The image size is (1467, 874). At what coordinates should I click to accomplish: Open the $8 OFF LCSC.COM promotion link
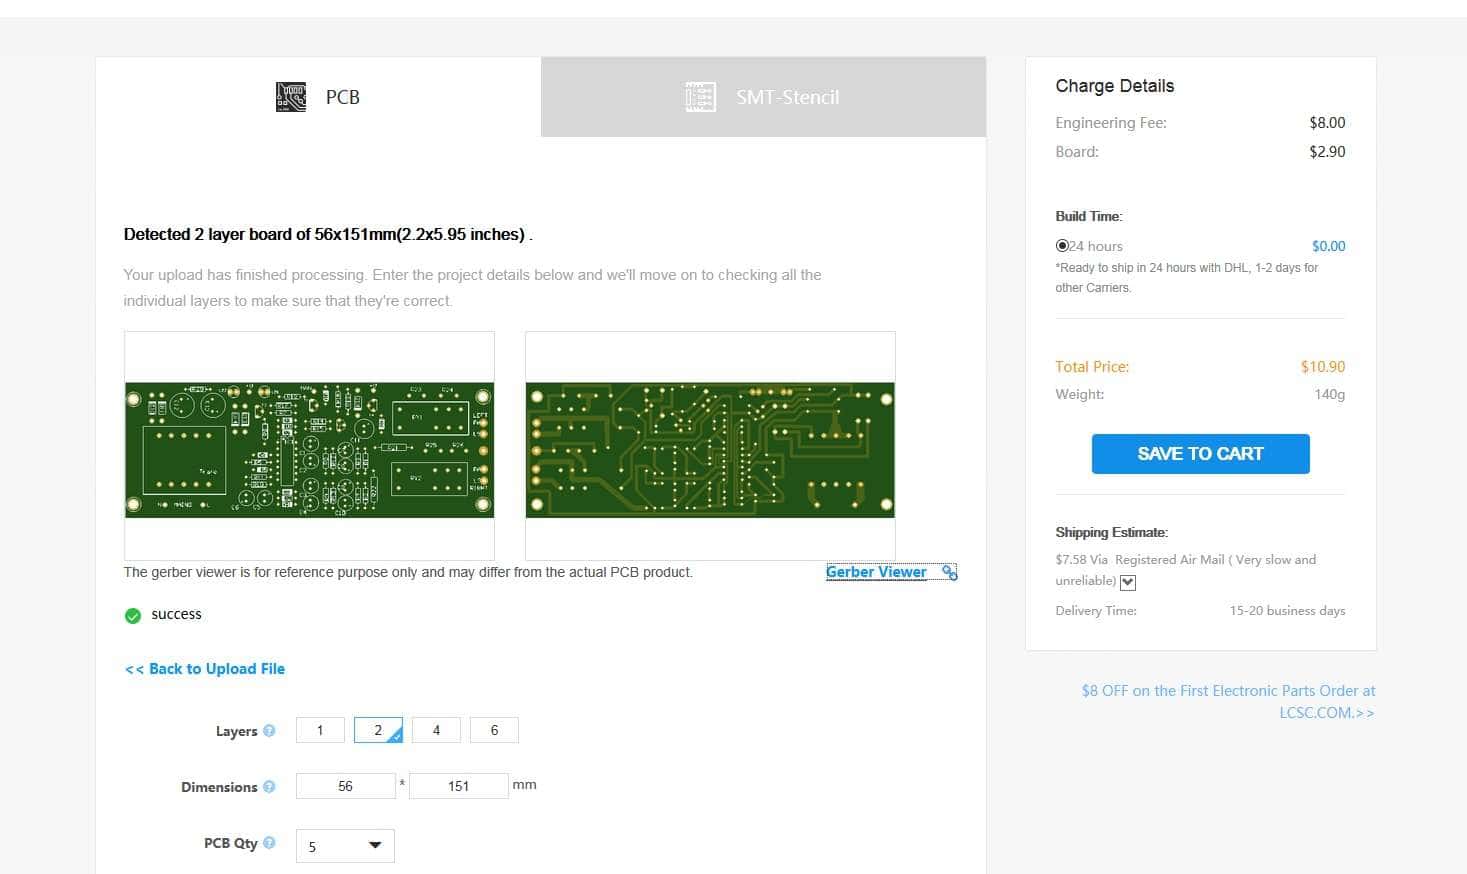1228,701
